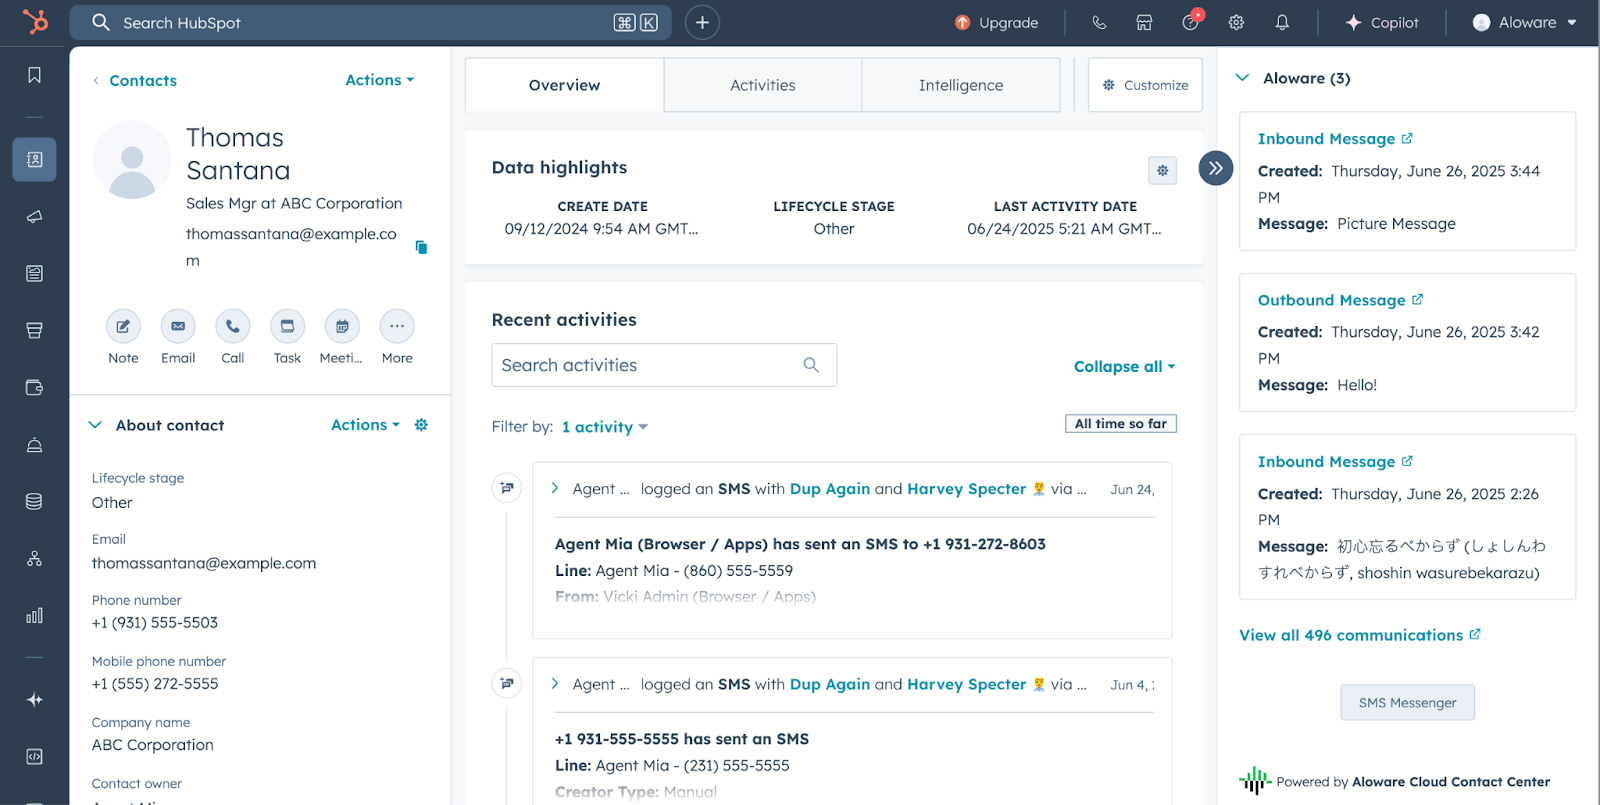The width and height of the screenshot is (1600, 805).
Task: Open the notifications bell
Action: tap(1282, 22)
